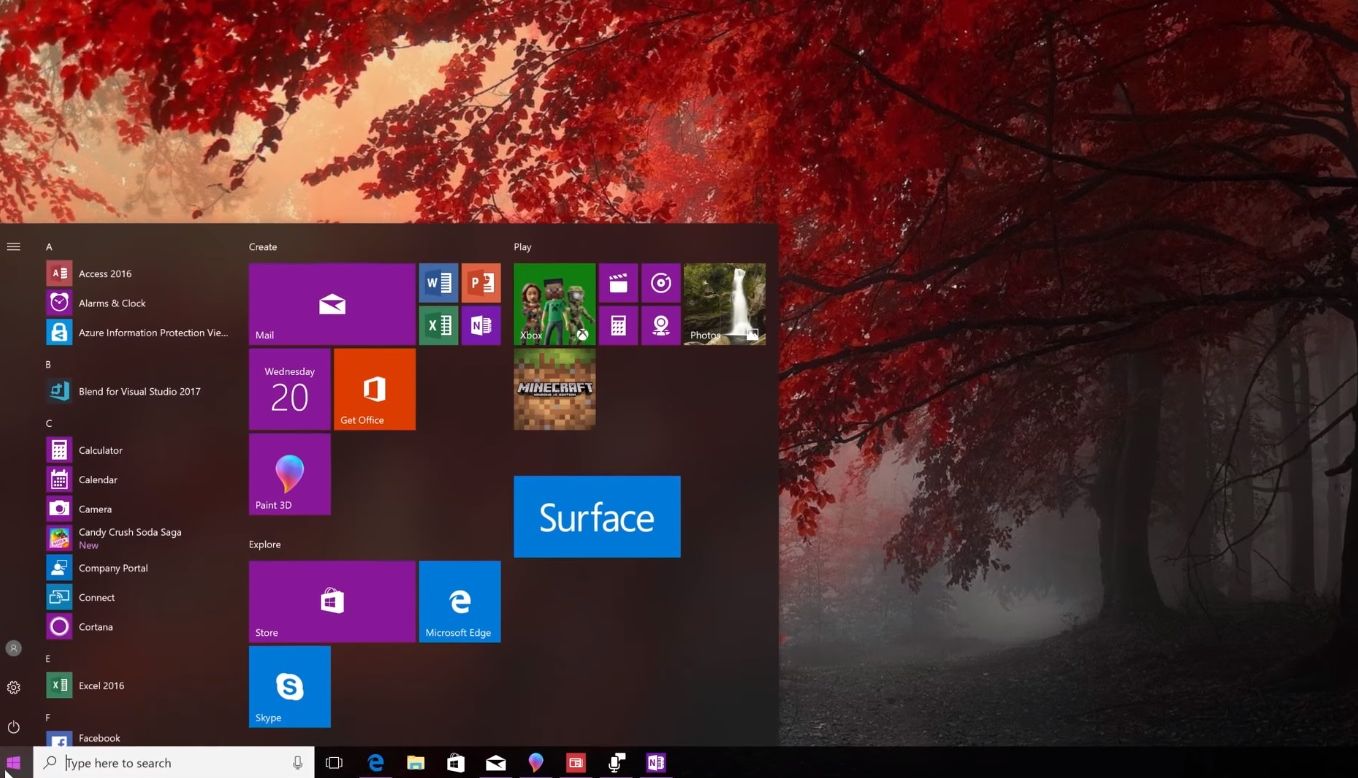Launch the Calculator tile in the Play group

point(618,325)
